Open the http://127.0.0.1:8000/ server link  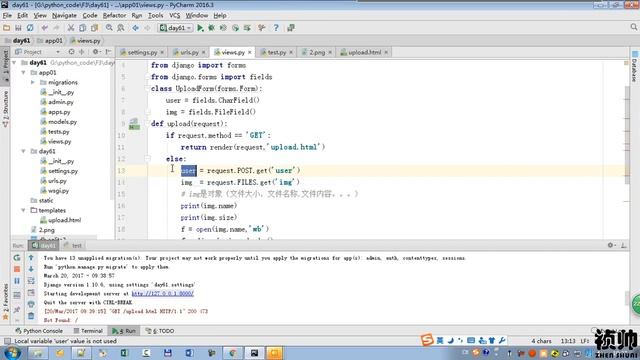(x=162, y=293)
